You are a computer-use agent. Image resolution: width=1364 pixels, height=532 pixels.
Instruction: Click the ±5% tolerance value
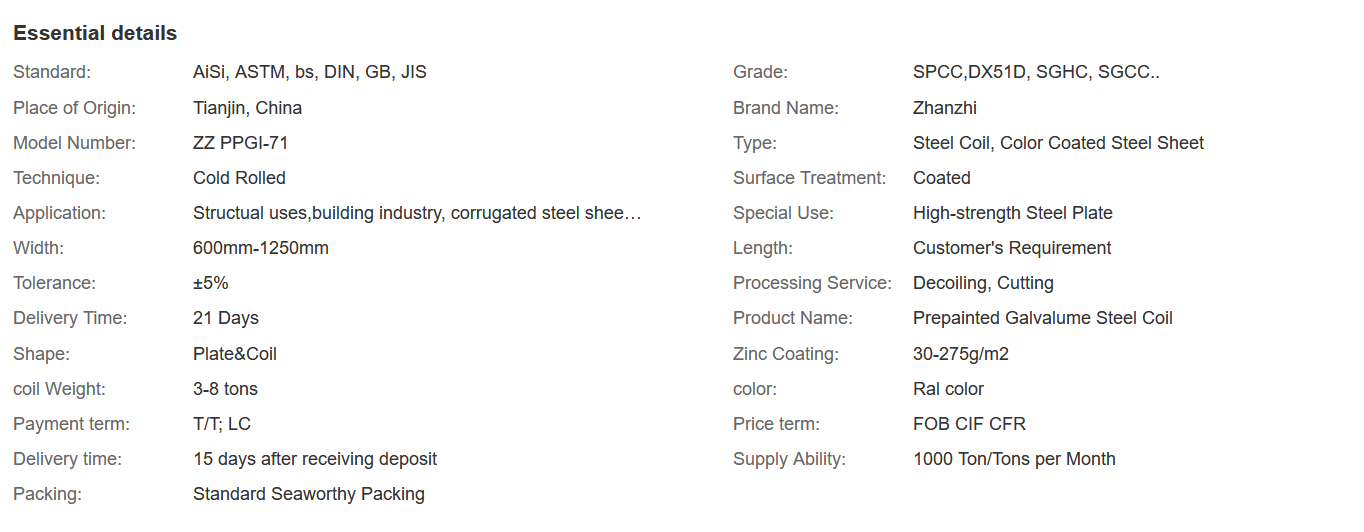(210, 283)
